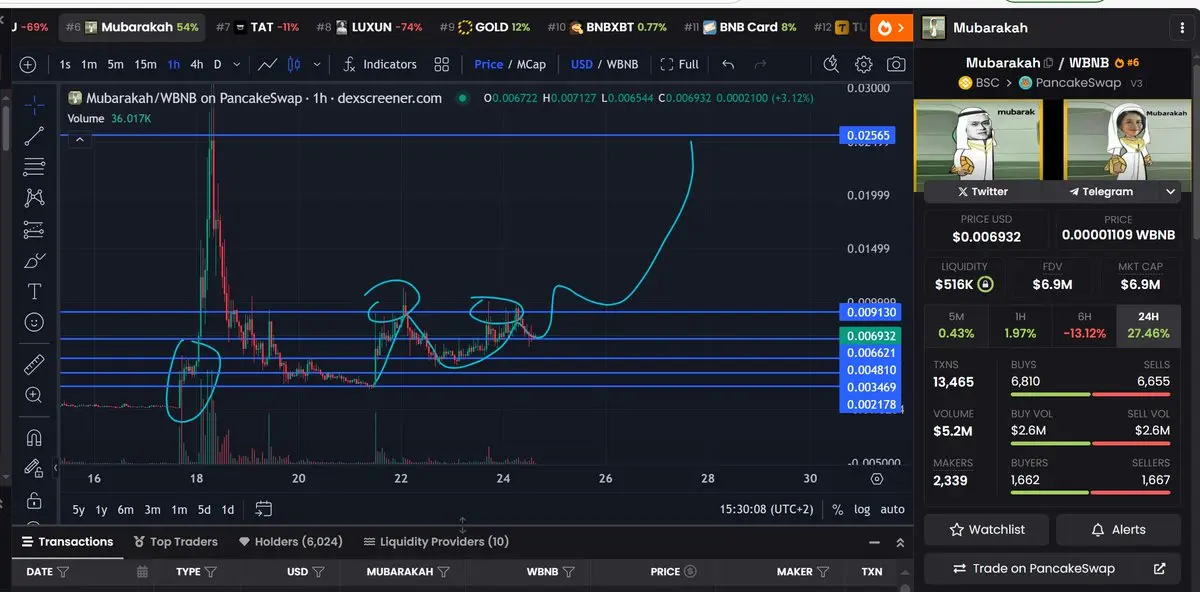Open indicator templates grid icon
The height and width of the screenshot is (592, 1200).
[x=442, y=64]
